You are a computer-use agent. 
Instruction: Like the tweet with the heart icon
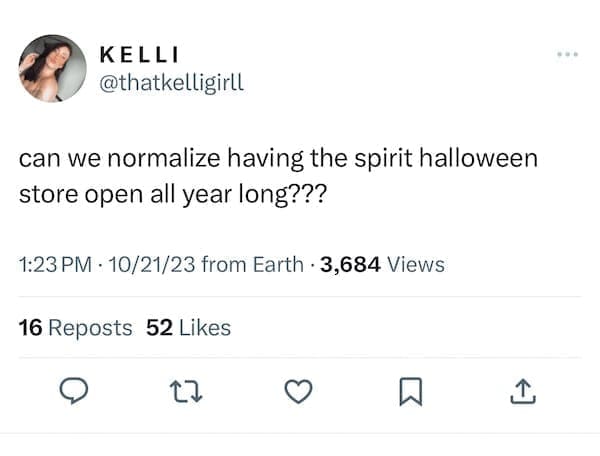click(x=294, y=393)
